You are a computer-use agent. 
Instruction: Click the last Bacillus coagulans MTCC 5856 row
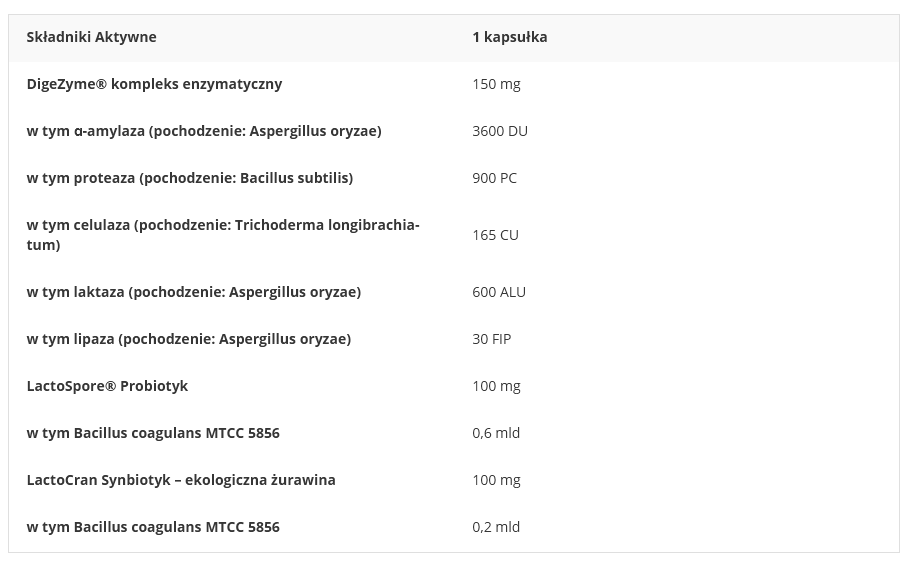pyautogui.click(x=153, y=527)
